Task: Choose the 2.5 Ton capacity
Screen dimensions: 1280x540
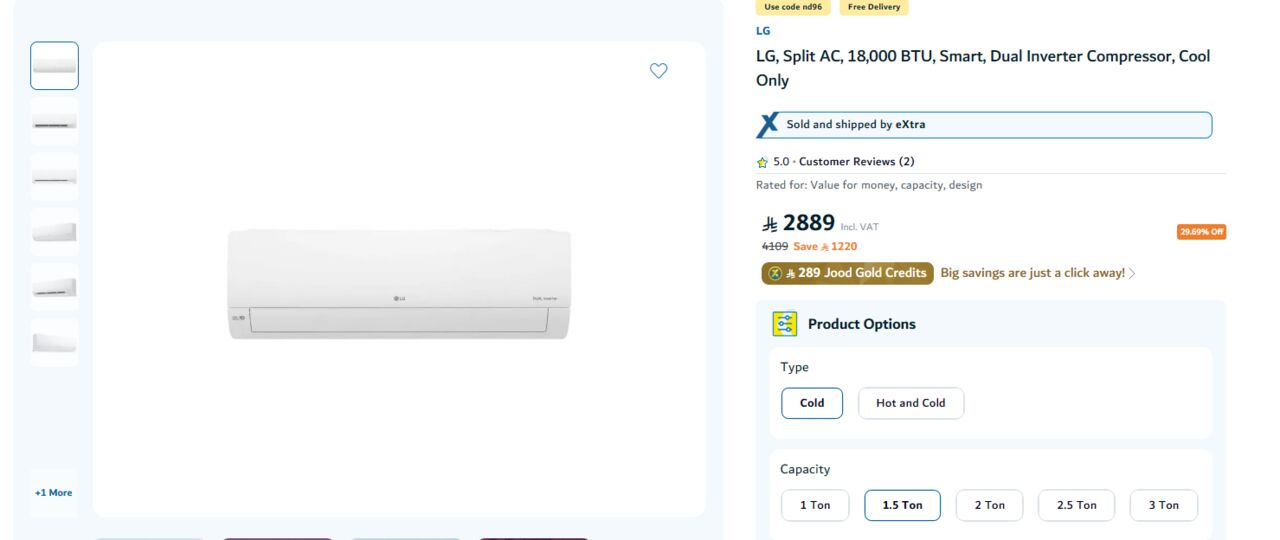Action: [1076, 505]
